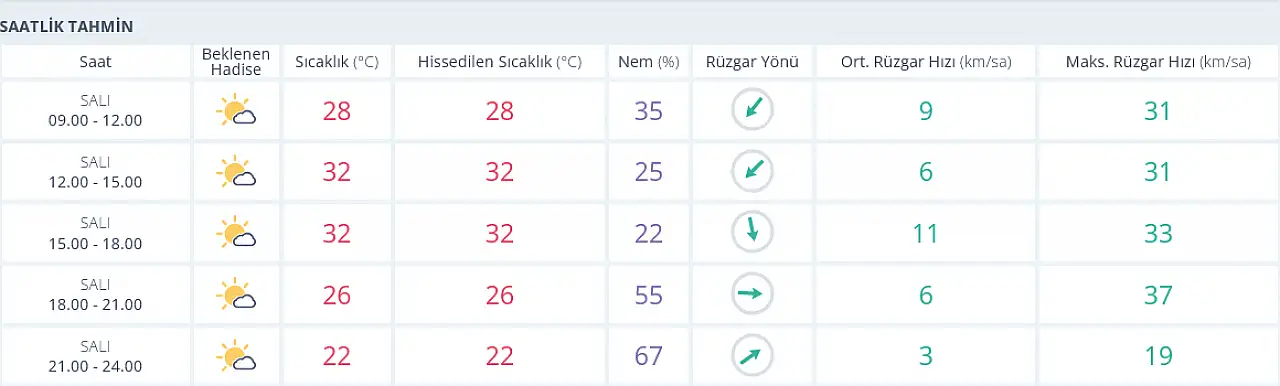Select the Rüzgar Yönü column header
1280x386 pixels.
[x=752, y=62]
